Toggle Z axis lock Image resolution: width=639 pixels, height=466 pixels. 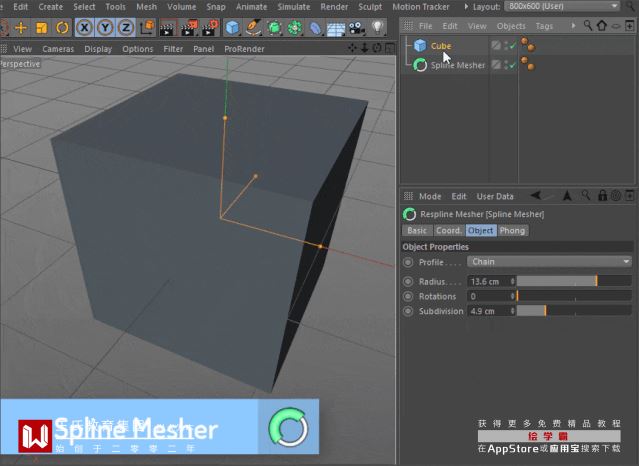[x=126, y=28]
